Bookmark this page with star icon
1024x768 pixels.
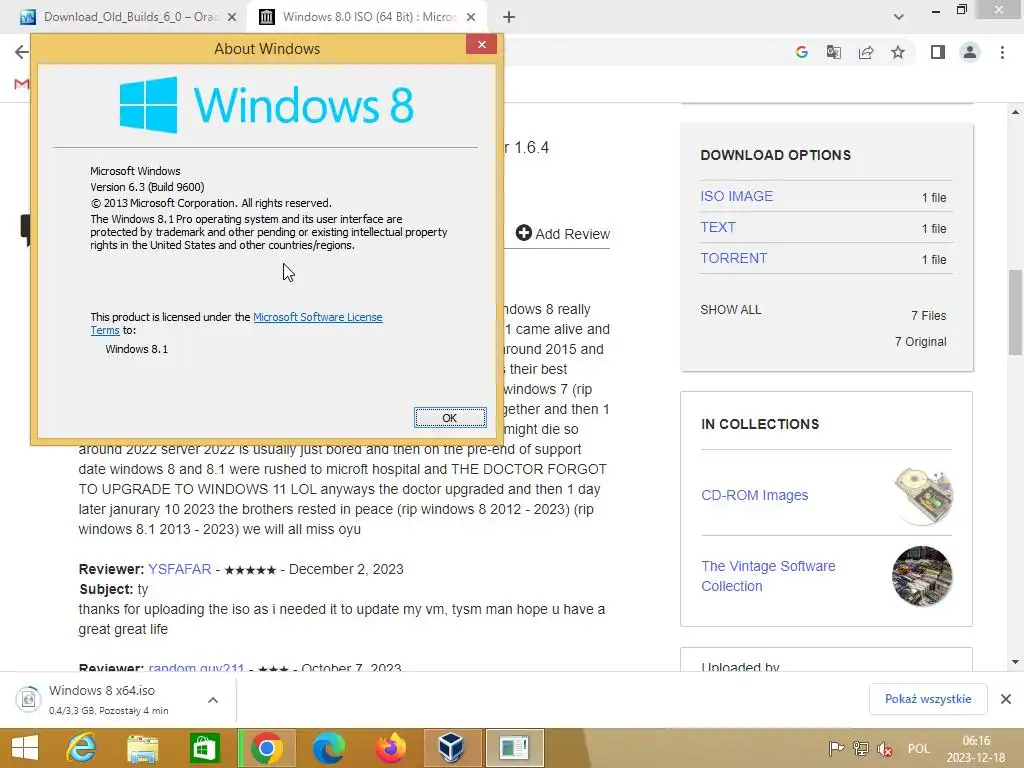(898, 52)
